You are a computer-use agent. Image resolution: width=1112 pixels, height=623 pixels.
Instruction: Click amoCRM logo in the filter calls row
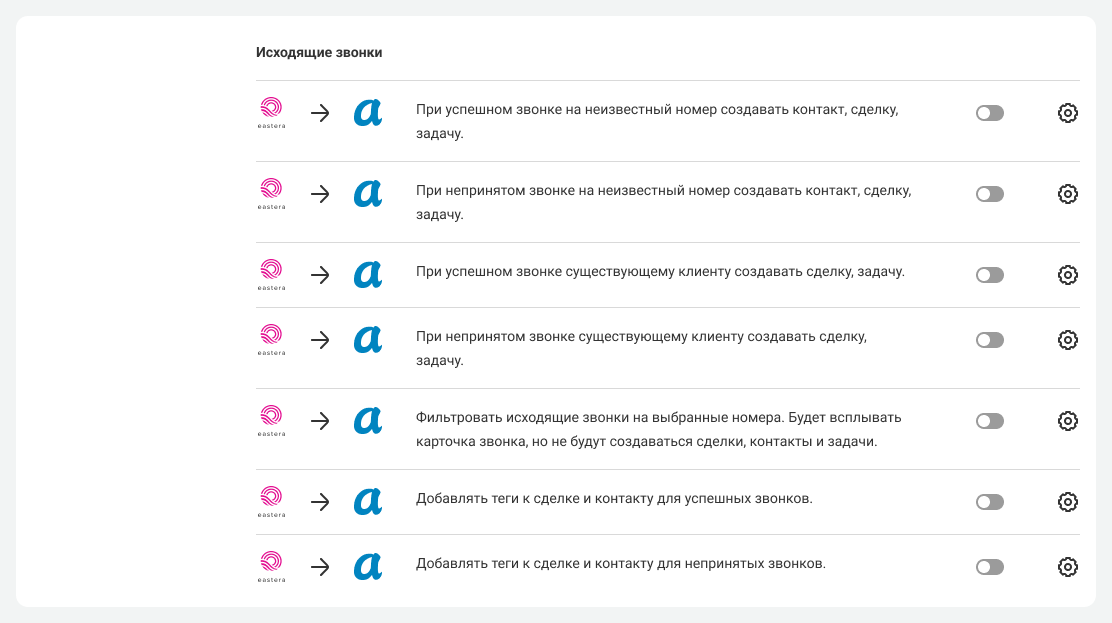pos(368,421)
